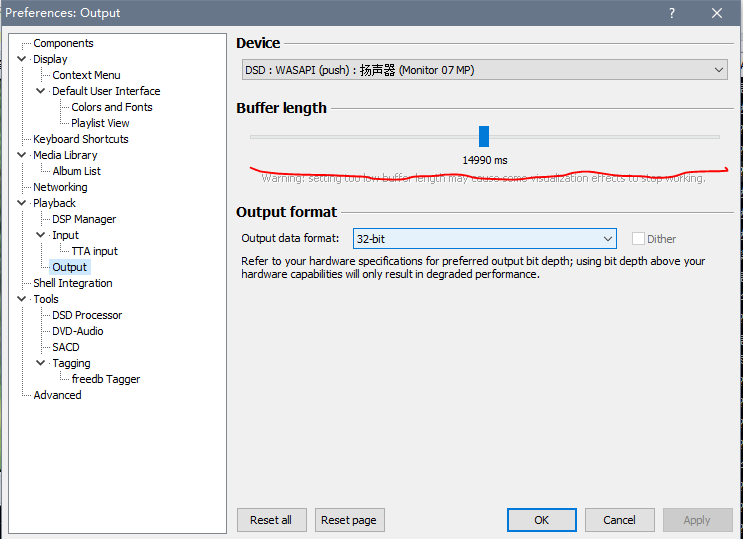Screen dimensions: 743x539
Task: Select the freedb Tagger entry
Action: [106, 379]
